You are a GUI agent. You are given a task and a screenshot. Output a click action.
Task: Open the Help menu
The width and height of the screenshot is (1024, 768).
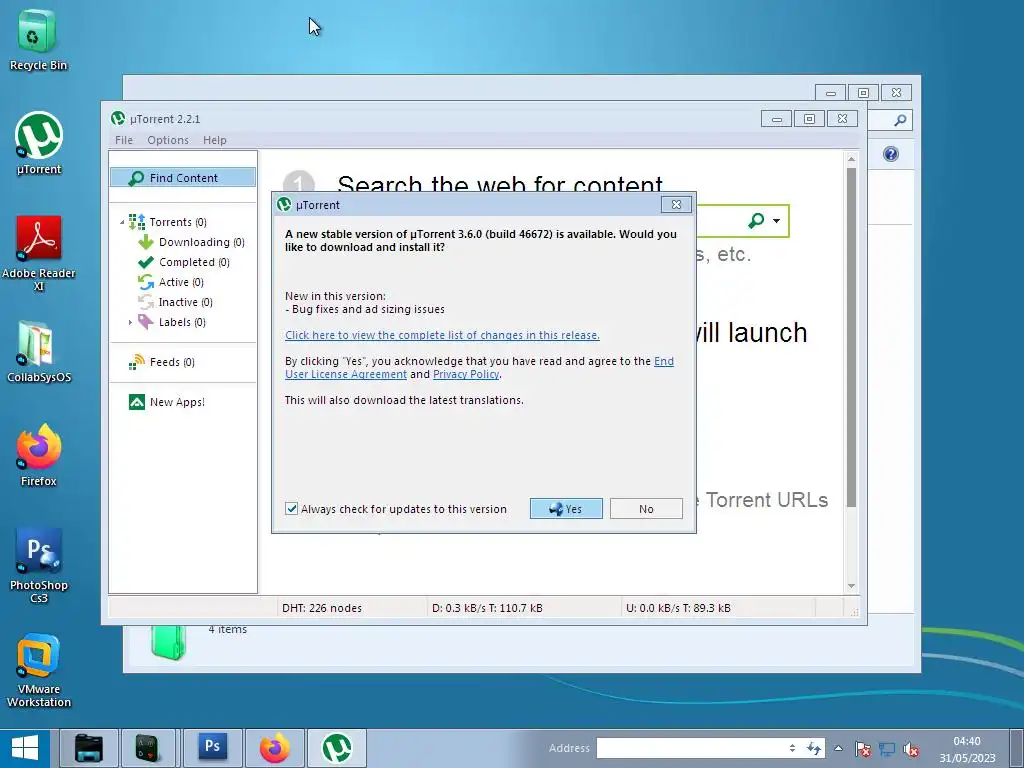pos(214,140)
